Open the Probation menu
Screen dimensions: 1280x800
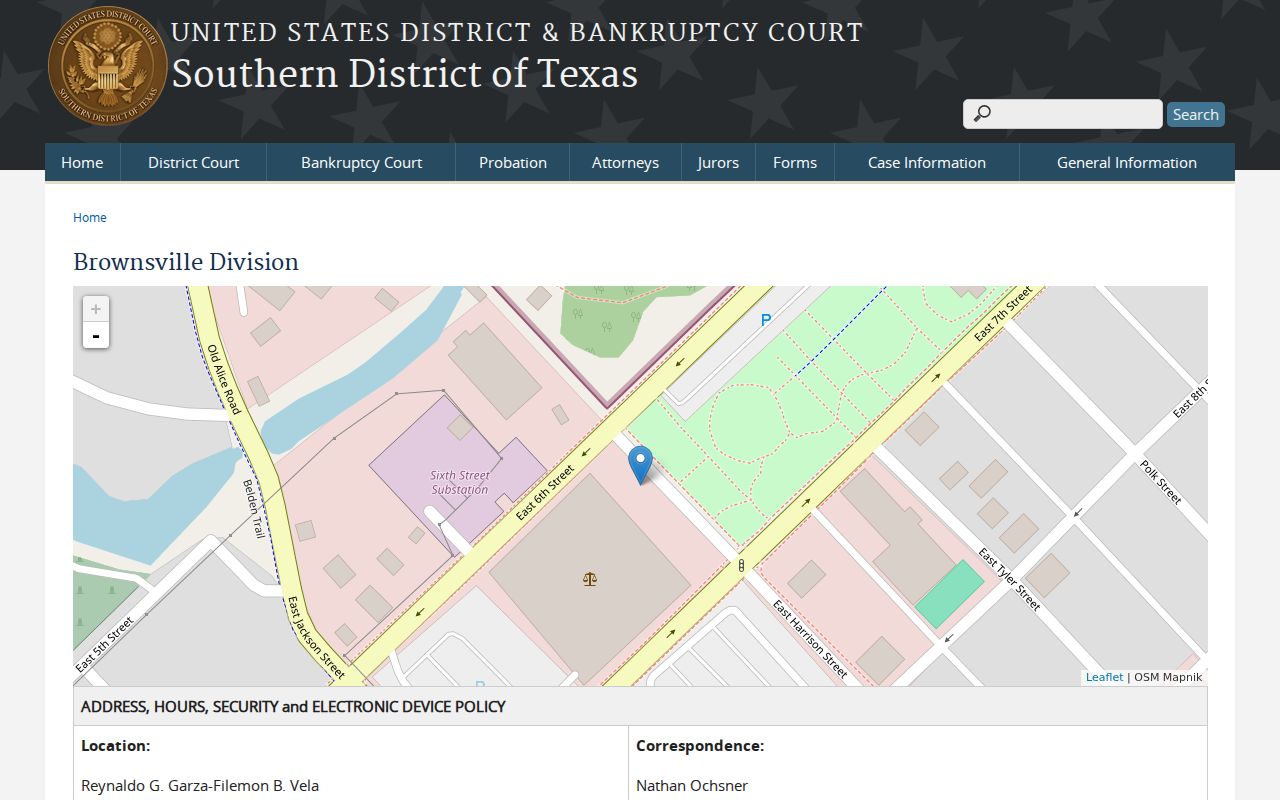(x=513, y=162)
